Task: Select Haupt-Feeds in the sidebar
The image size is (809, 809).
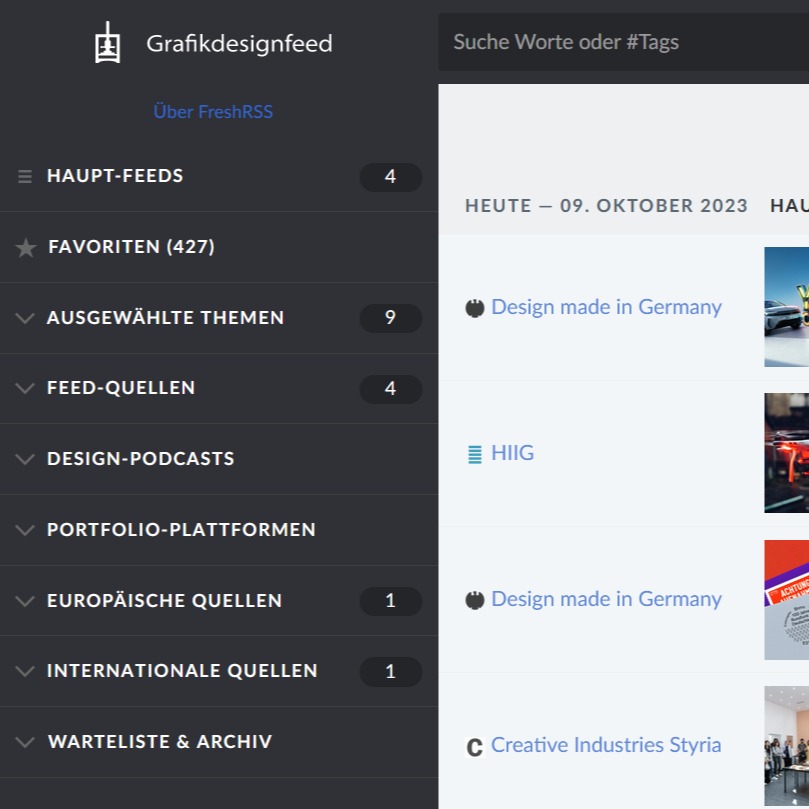Action: pyautogui.click(x=115, y=176)
